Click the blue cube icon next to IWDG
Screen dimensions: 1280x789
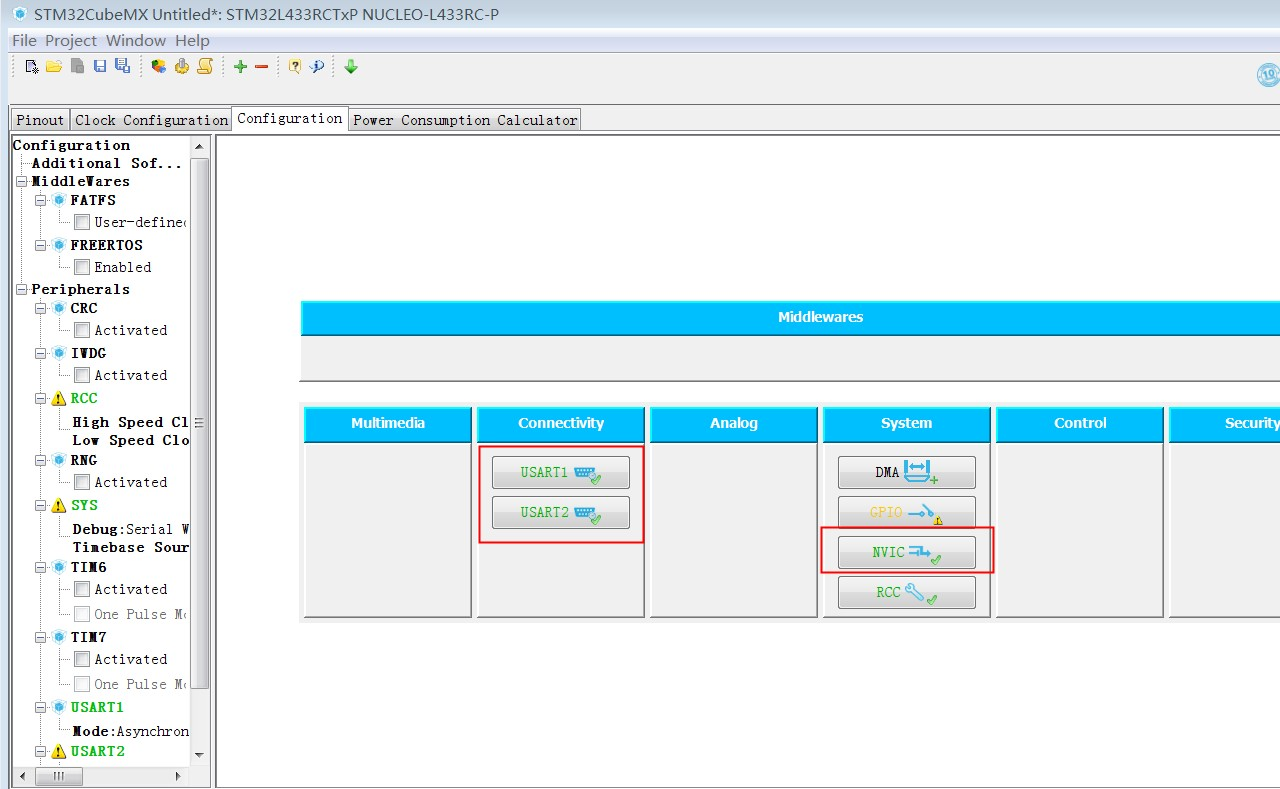click(x=59, y=353)
